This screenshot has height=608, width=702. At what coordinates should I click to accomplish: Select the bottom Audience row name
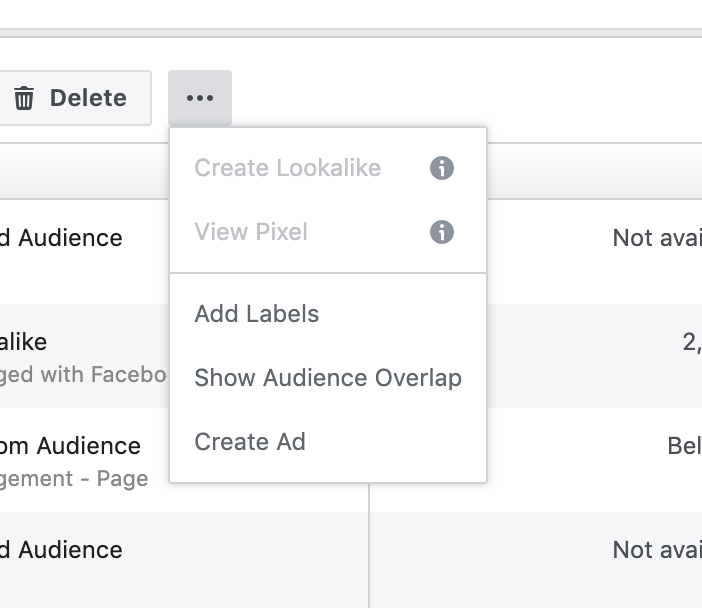[x=62, y=550]
